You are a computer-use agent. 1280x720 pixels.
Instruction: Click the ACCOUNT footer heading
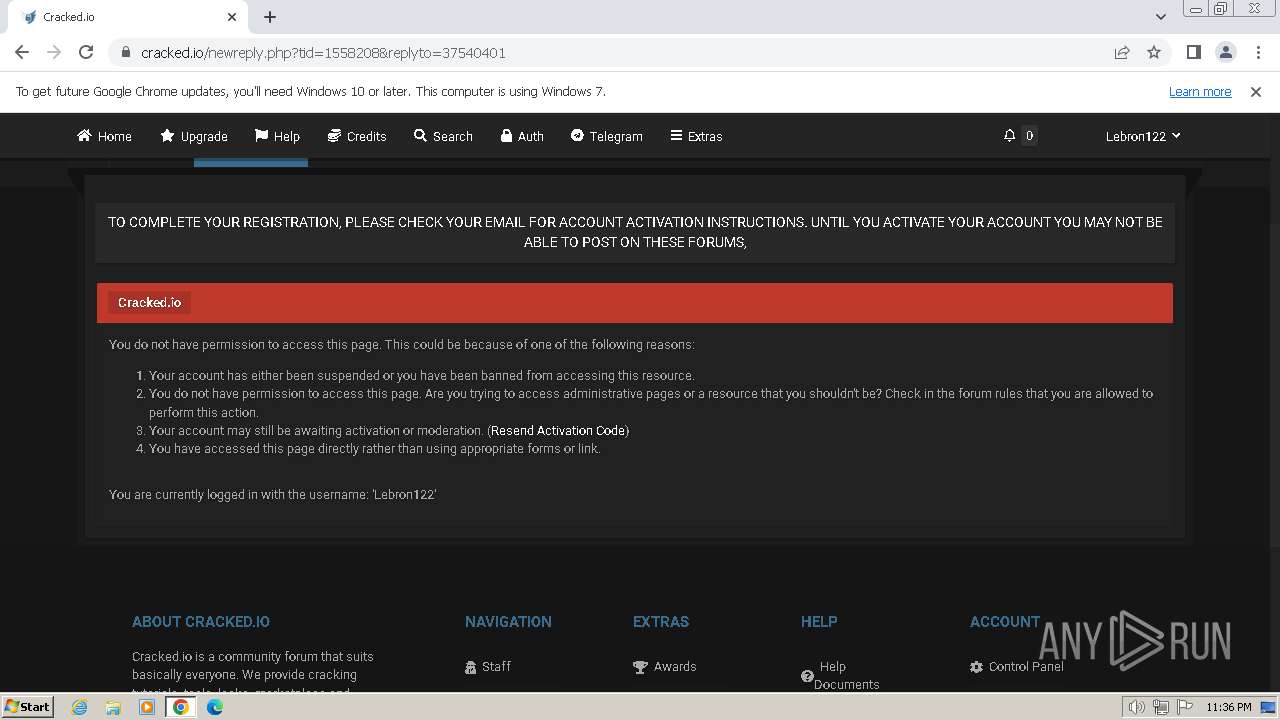point(1005,621)
